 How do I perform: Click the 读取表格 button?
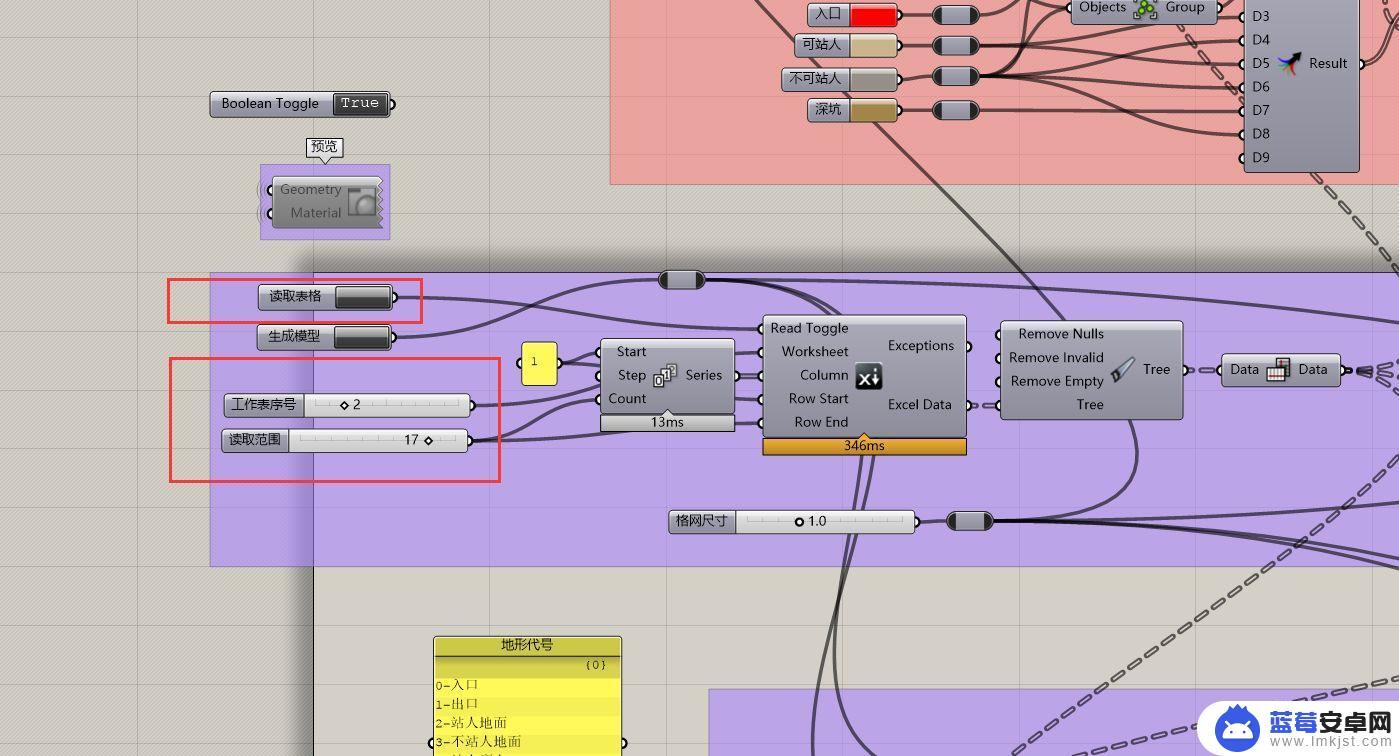tap(363, 297)
